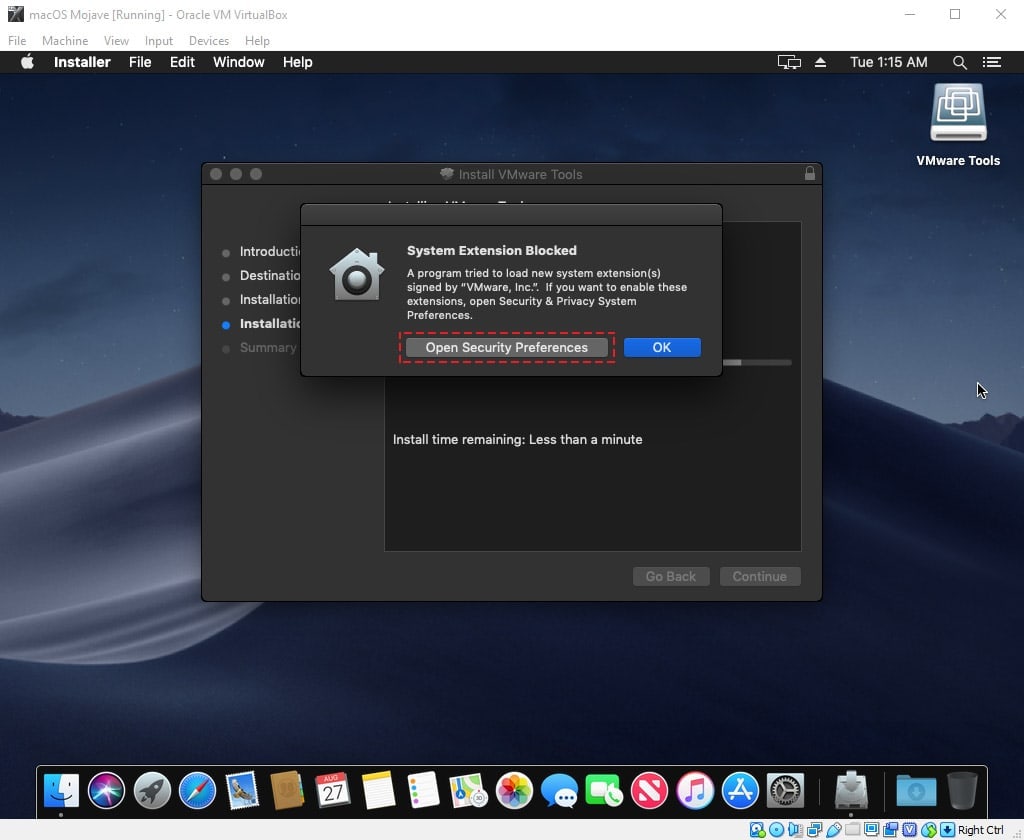This screenshot has width=1024, height=840.
Task: Open Siri from the Dock
Action: tap(105, 790)
